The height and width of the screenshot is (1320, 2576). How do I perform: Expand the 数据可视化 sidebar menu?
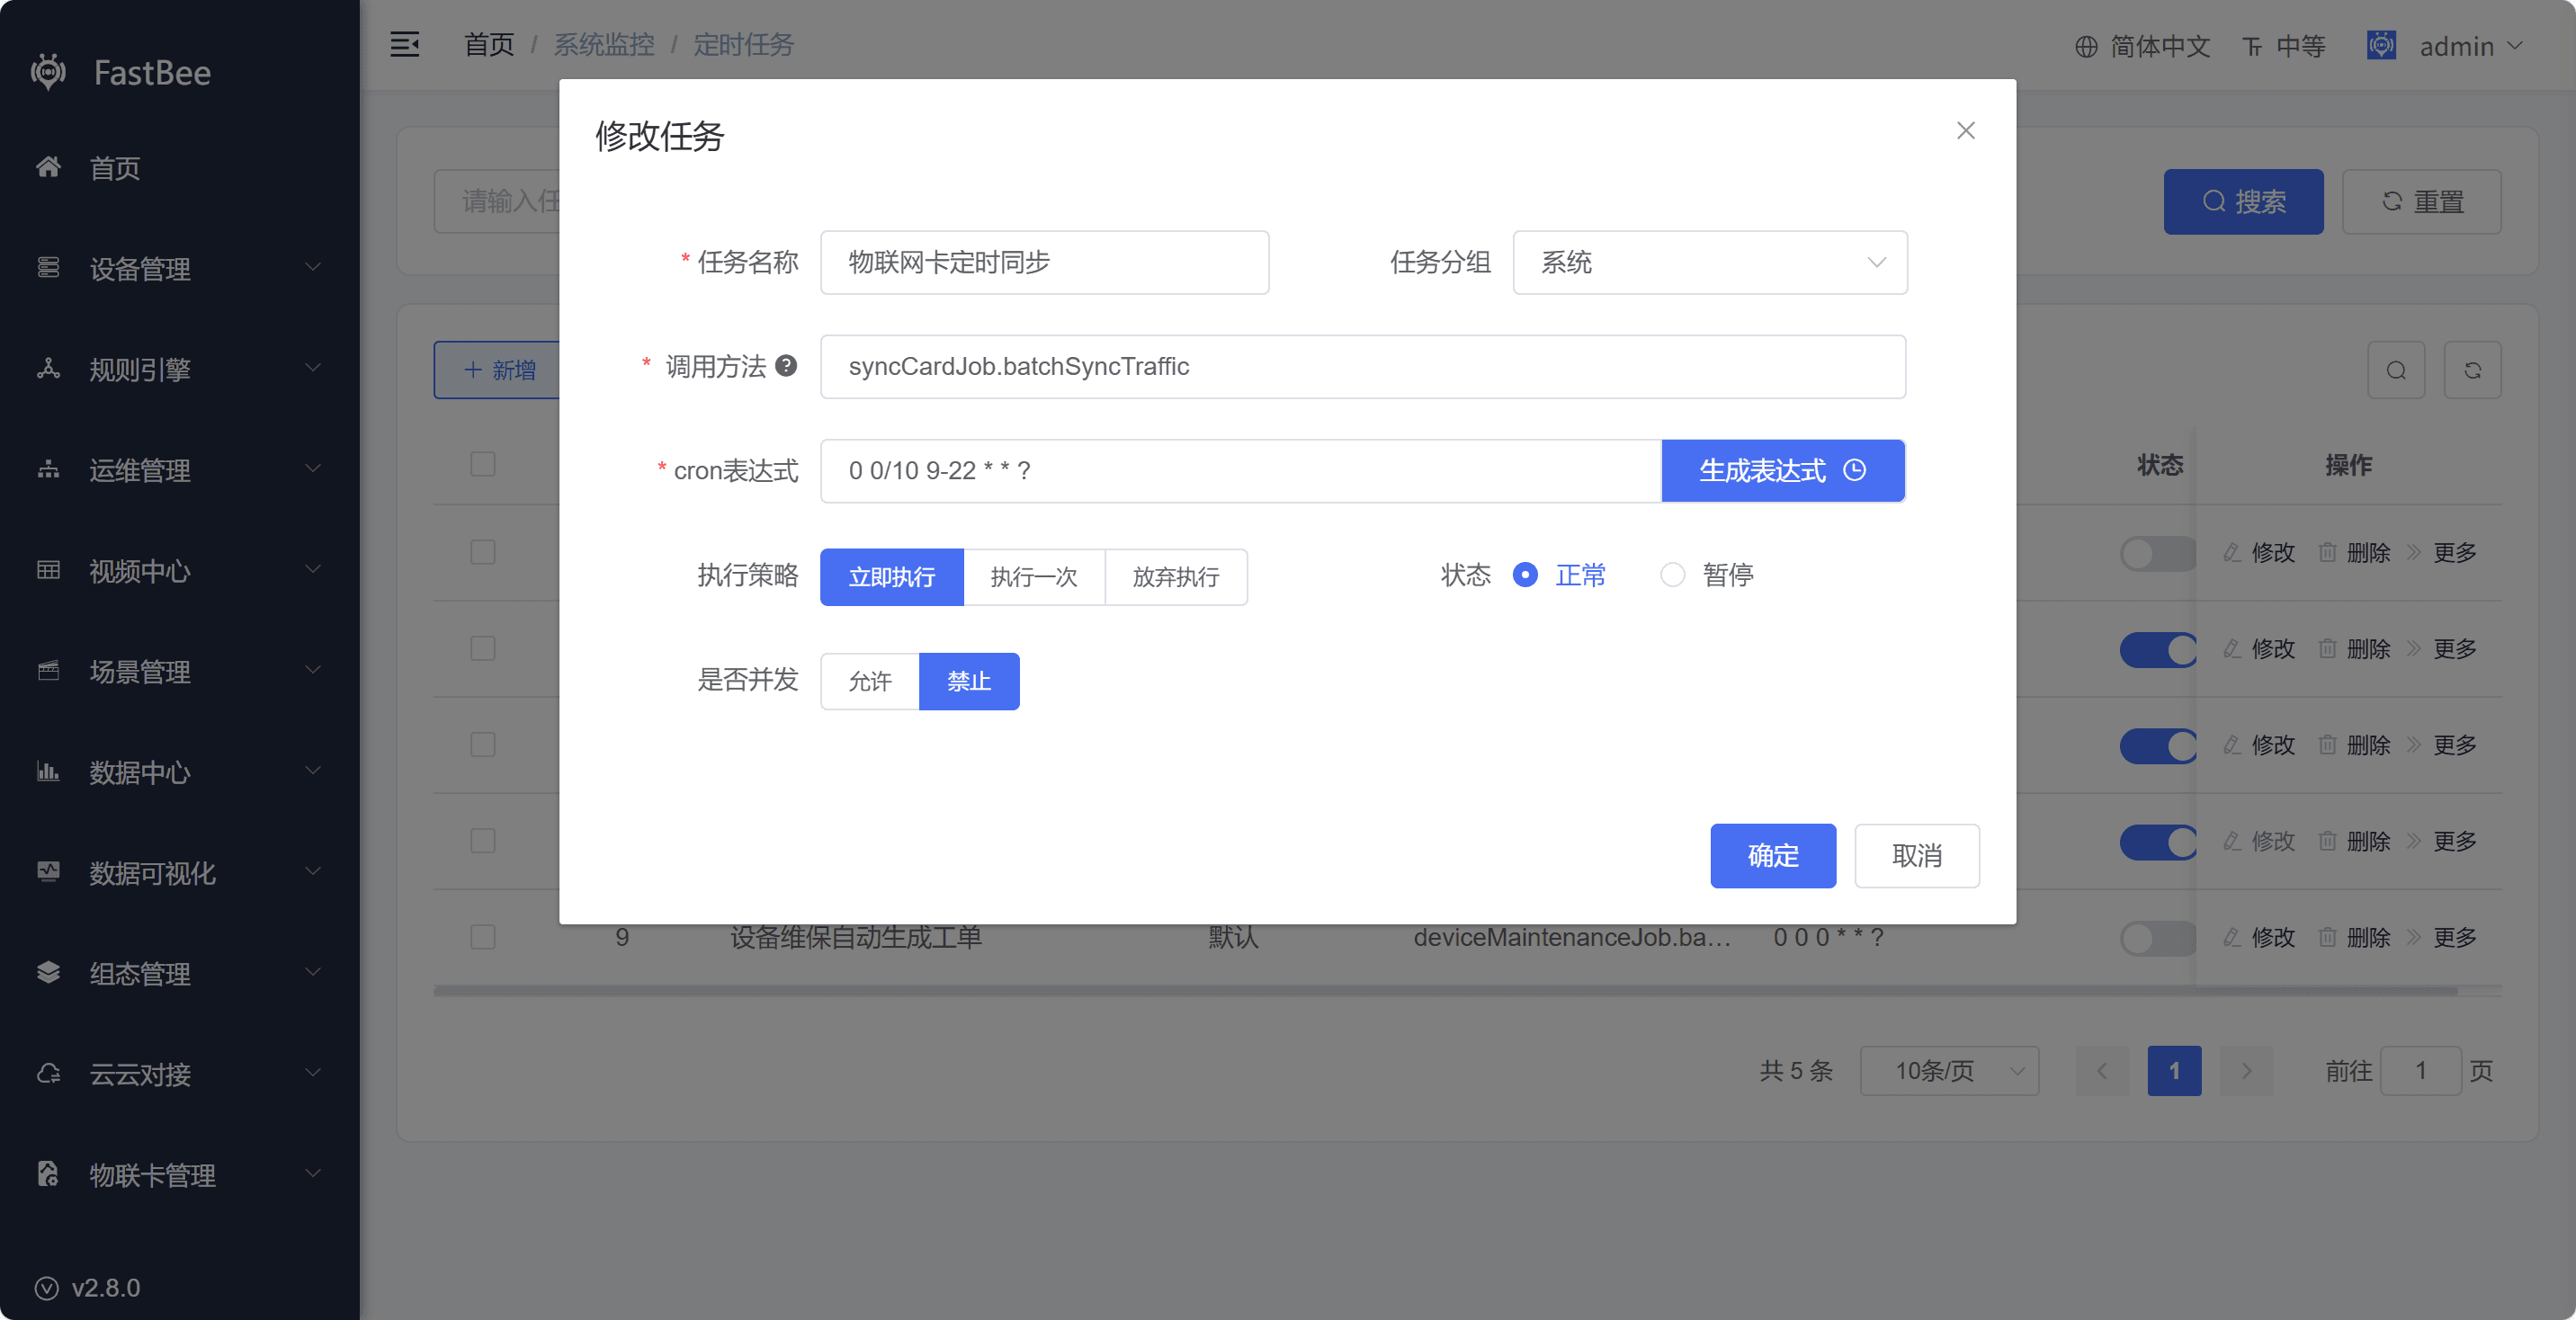point(180,872)
